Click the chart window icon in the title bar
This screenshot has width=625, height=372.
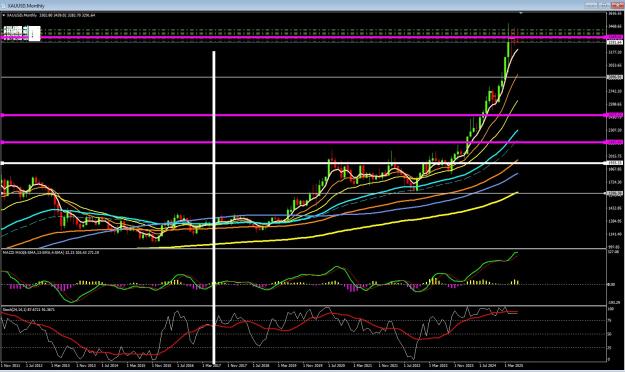click(4, 6)
